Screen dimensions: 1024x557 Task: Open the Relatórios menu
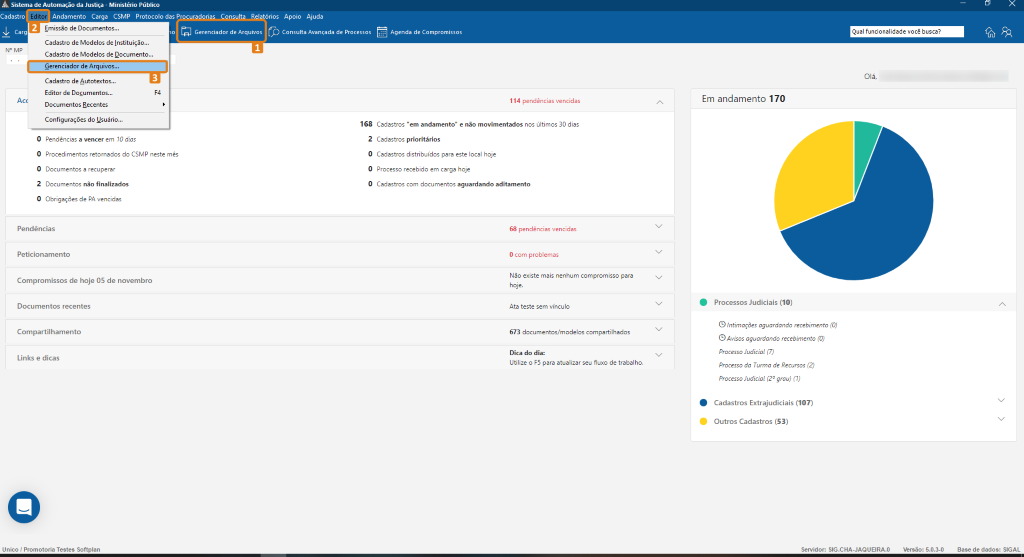pyautogui.click(x=265, y=17)
